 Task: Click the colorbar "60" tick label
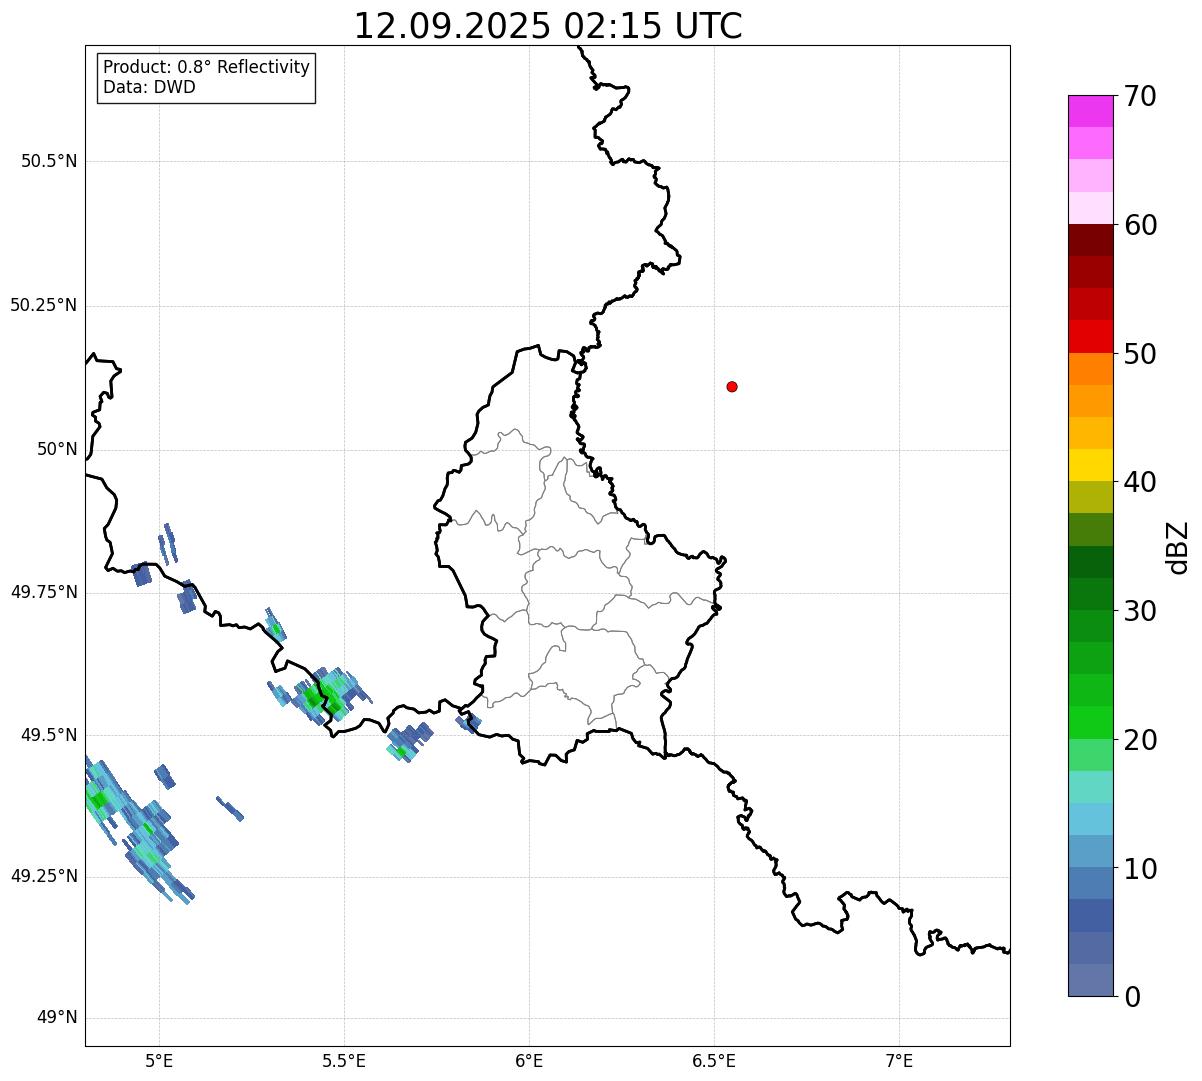[1140, 225]
